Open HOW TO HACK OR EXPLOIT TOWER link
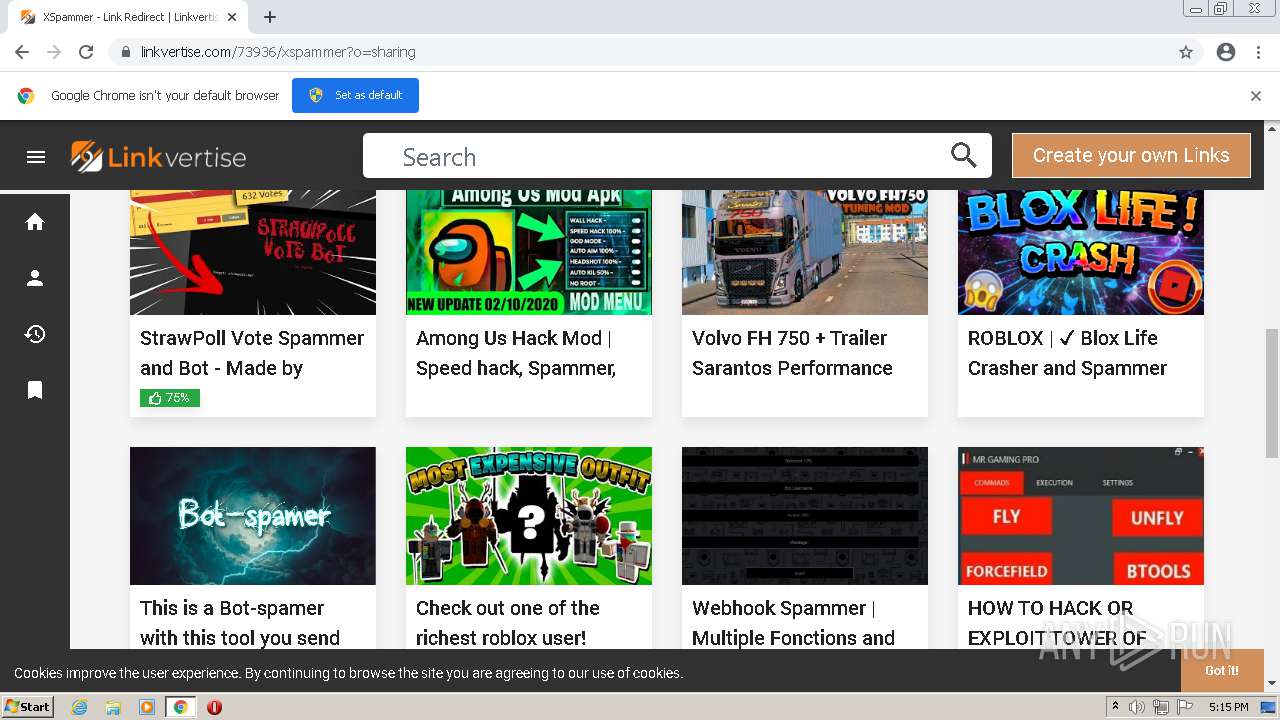Viewport: 1280px width, 720px height. [x=1057, y=623]
